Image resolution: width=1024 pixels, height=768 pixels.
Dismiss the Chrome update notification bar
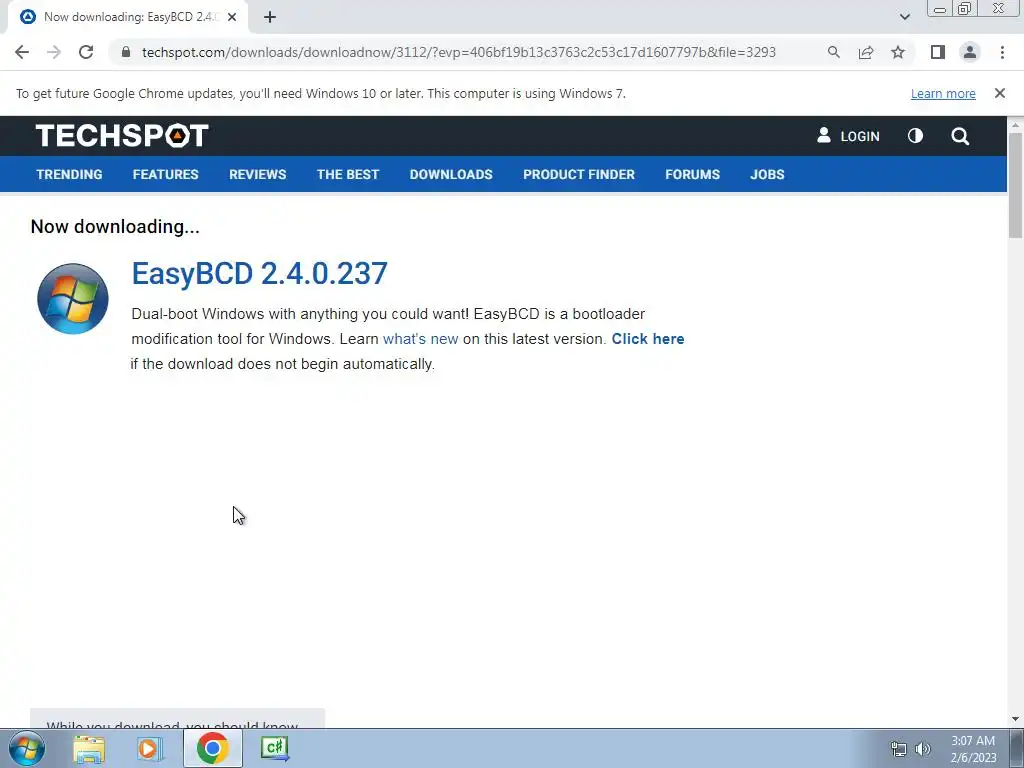tap(1000, 93)
